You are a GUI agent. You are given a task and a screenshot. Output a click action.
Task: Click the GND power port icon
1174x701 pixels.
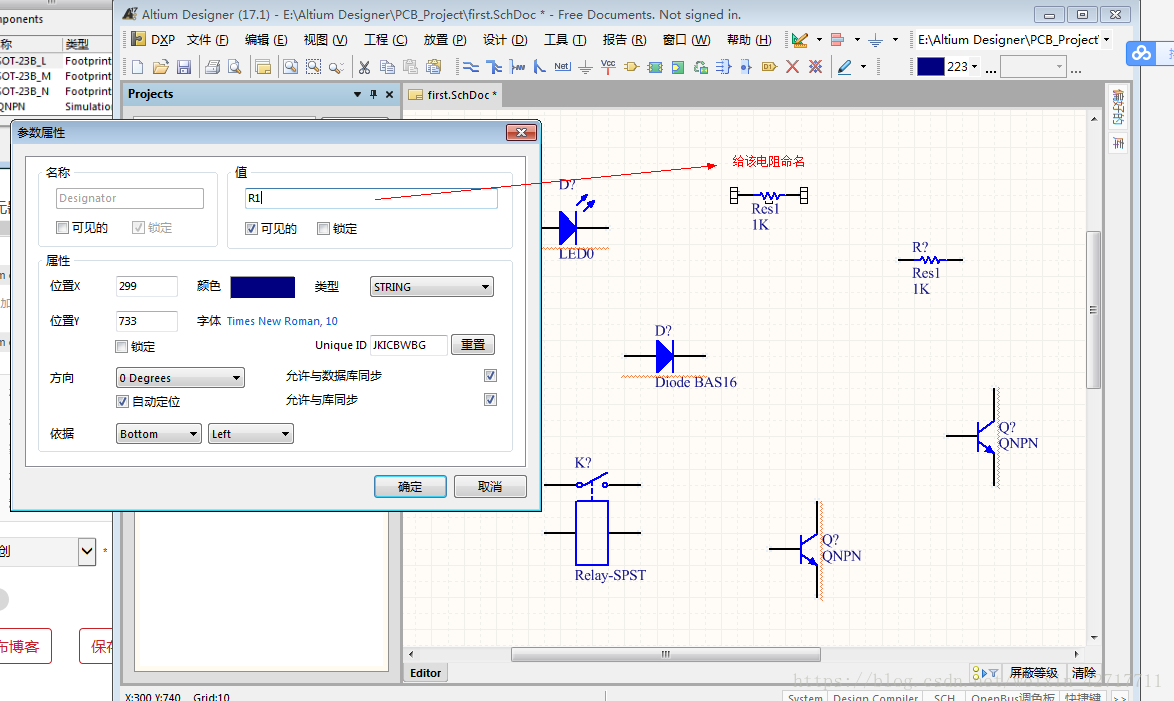coord(586,67)
